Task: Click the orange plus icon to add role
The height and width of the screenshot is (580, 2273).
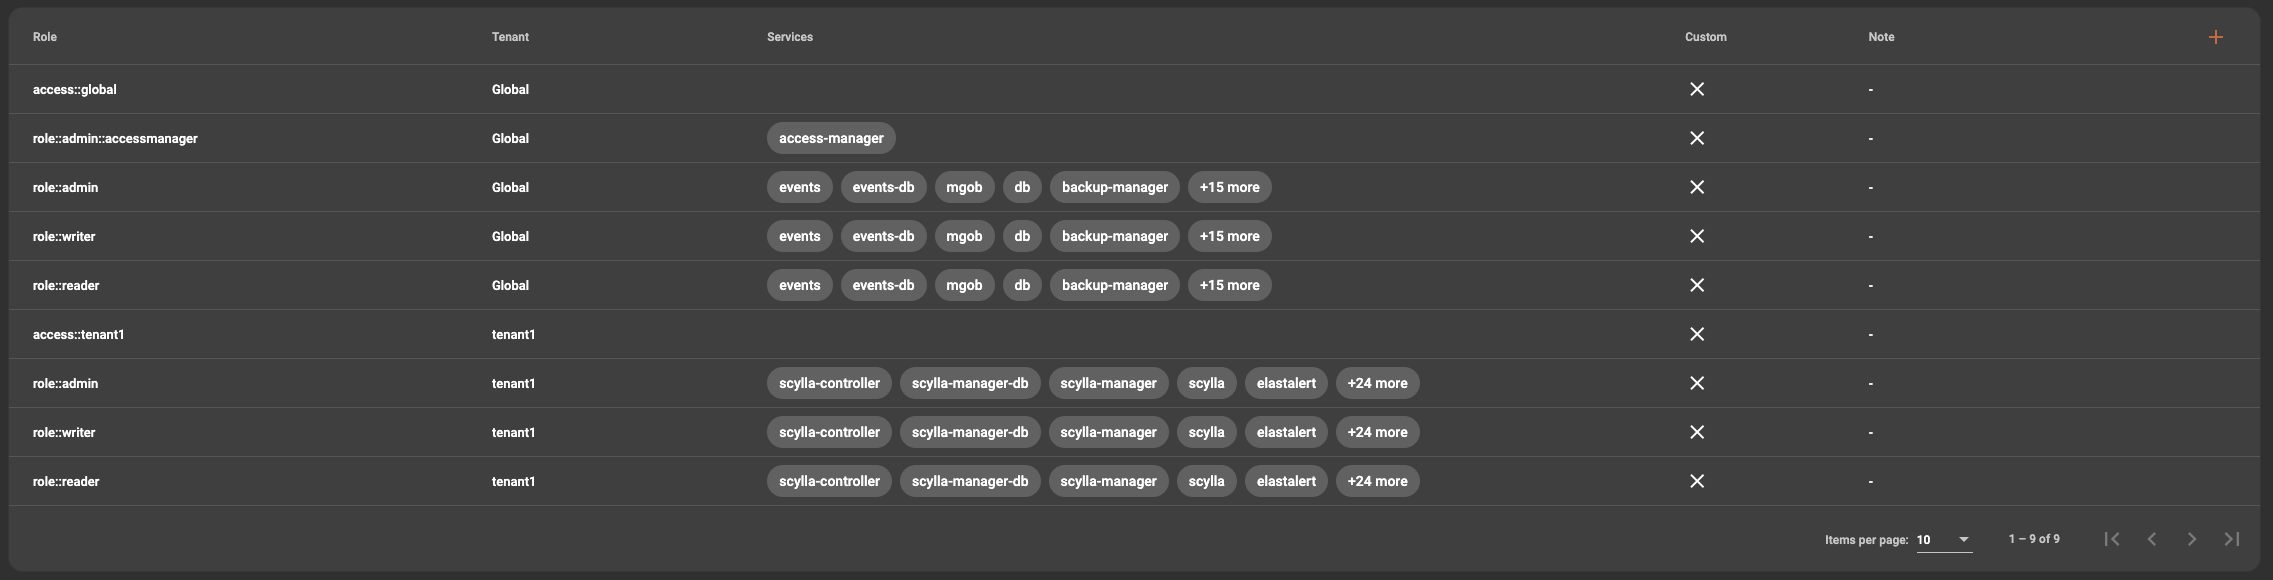Action: pyautogui.click(x=2215, y=37)
